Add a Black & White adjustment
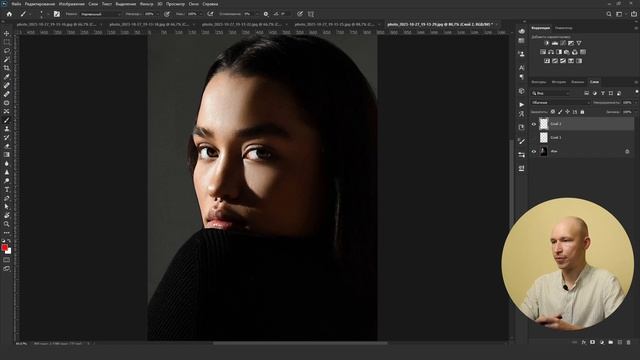This screenshot has height=360, width=640. point(559,52)
